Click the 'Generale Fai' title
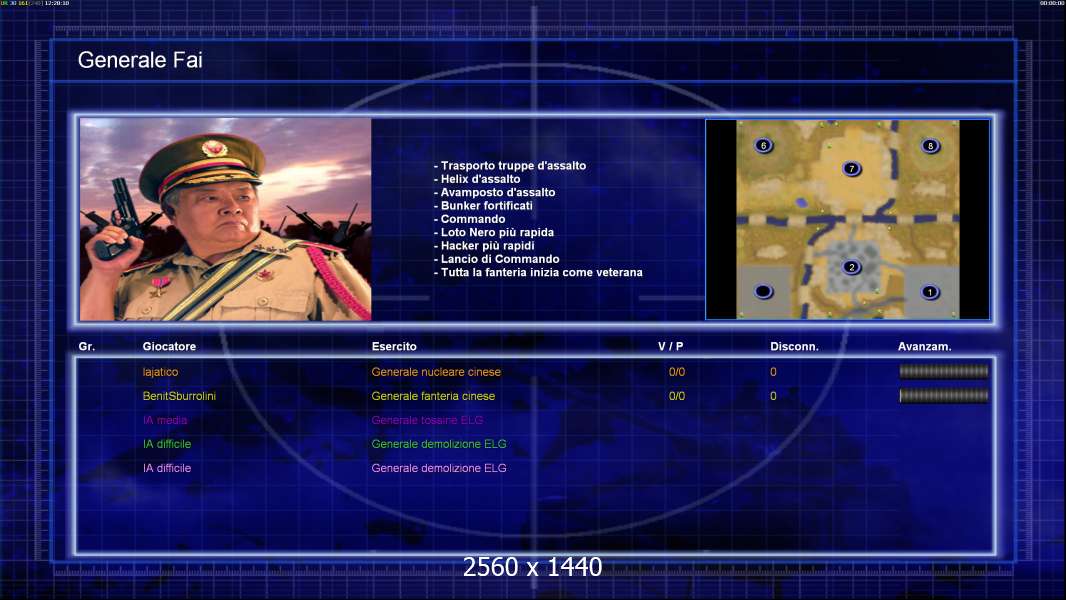This screenshot has width=1066, height=600. coord(140,60)
